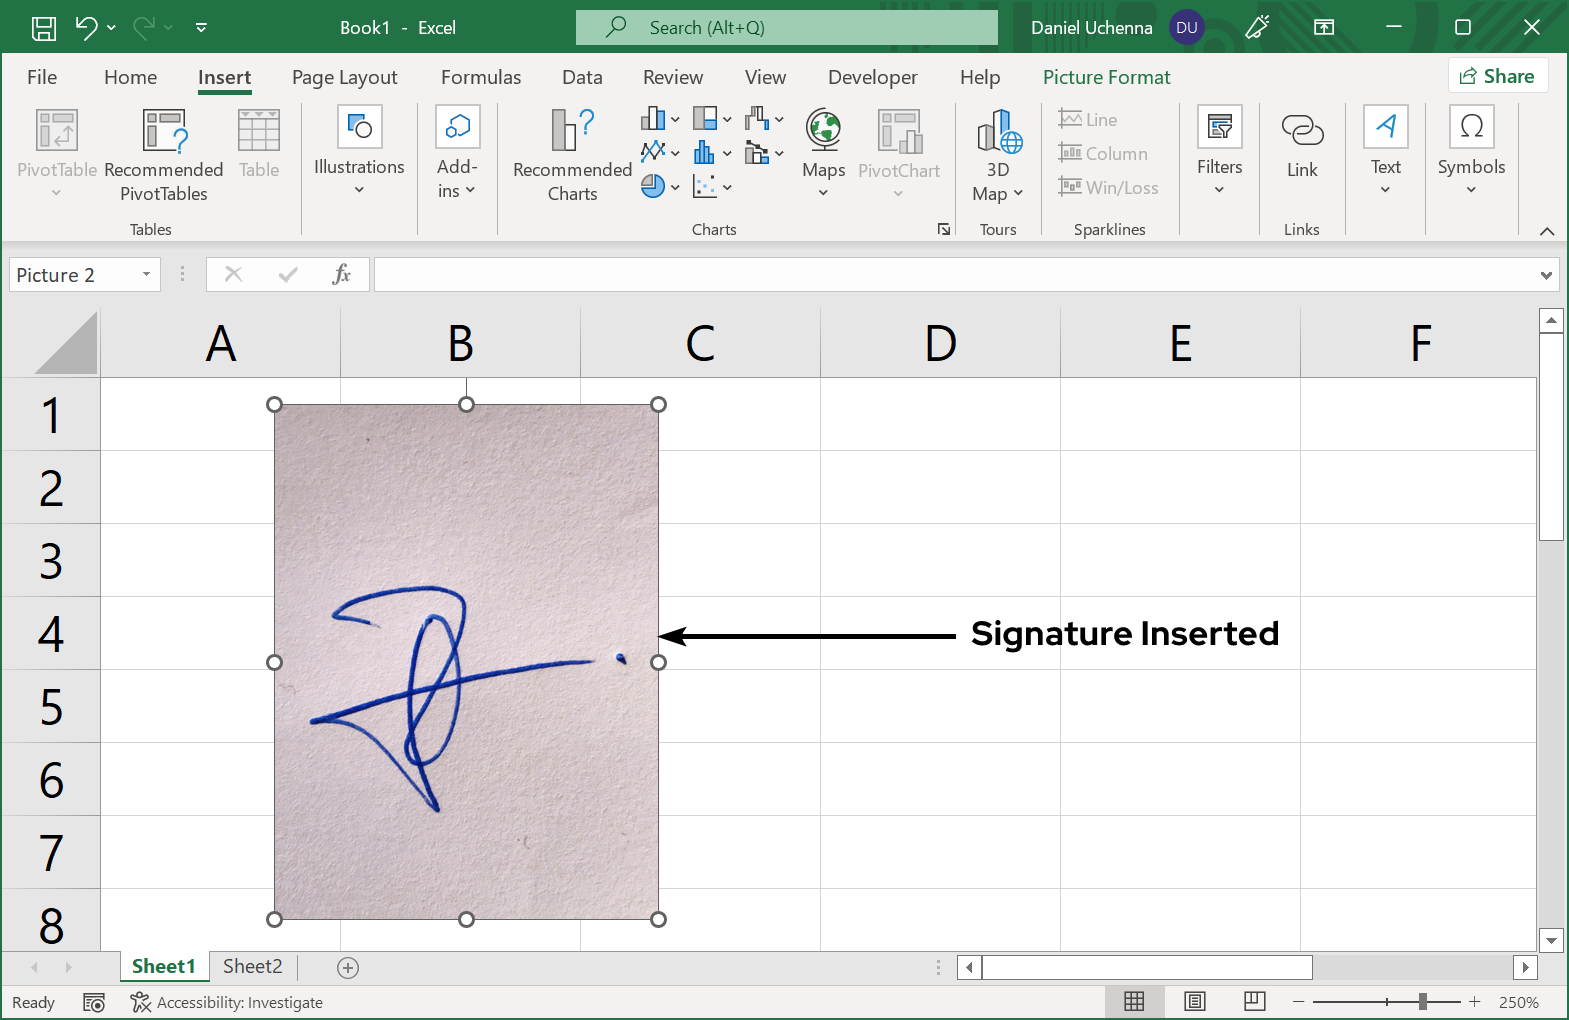Image resolution: width=1569 pixels, height=1020 pixels.
Task: Click the zoom slider handle
Action: [1422, 1001]
